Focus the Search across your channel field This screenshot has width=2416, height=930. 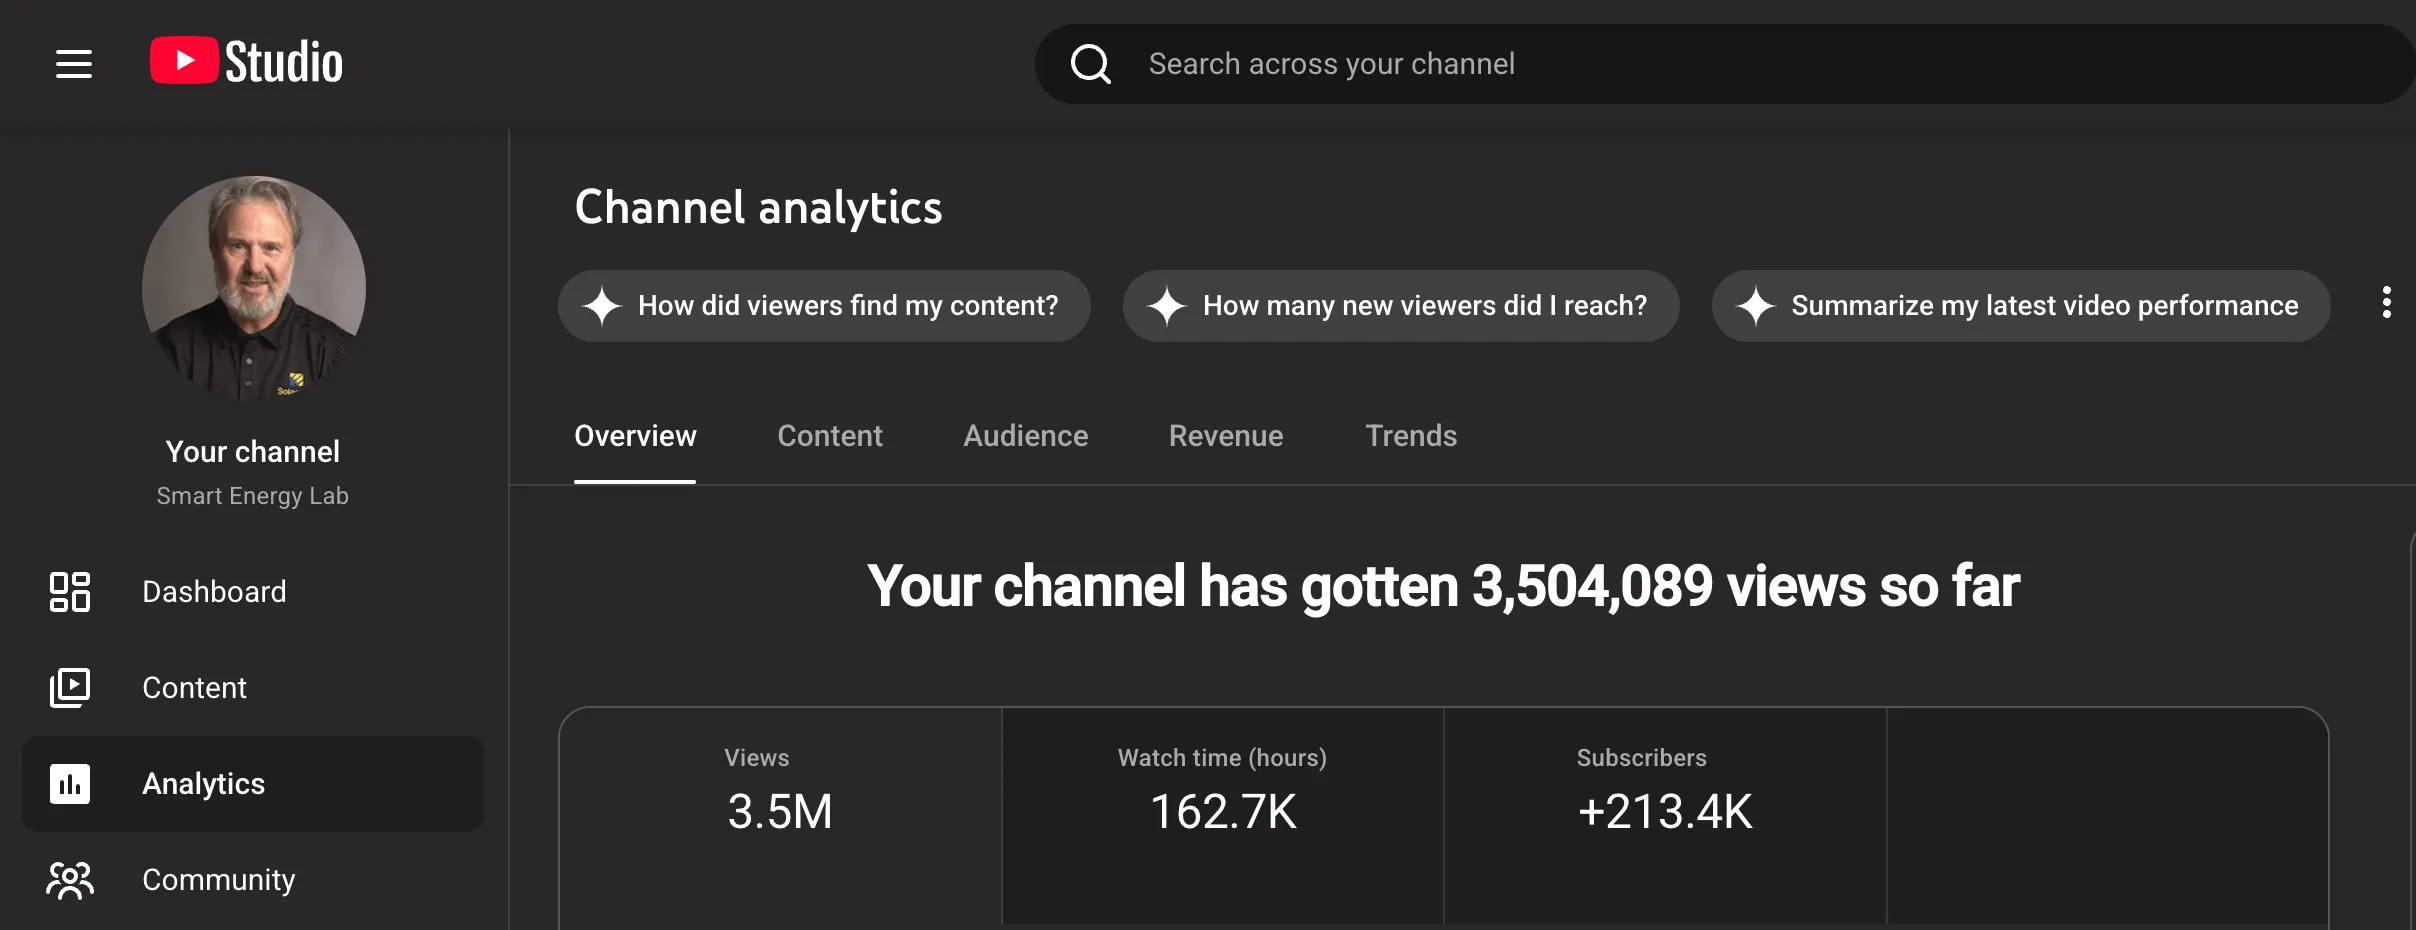(x=1725, y=64)
